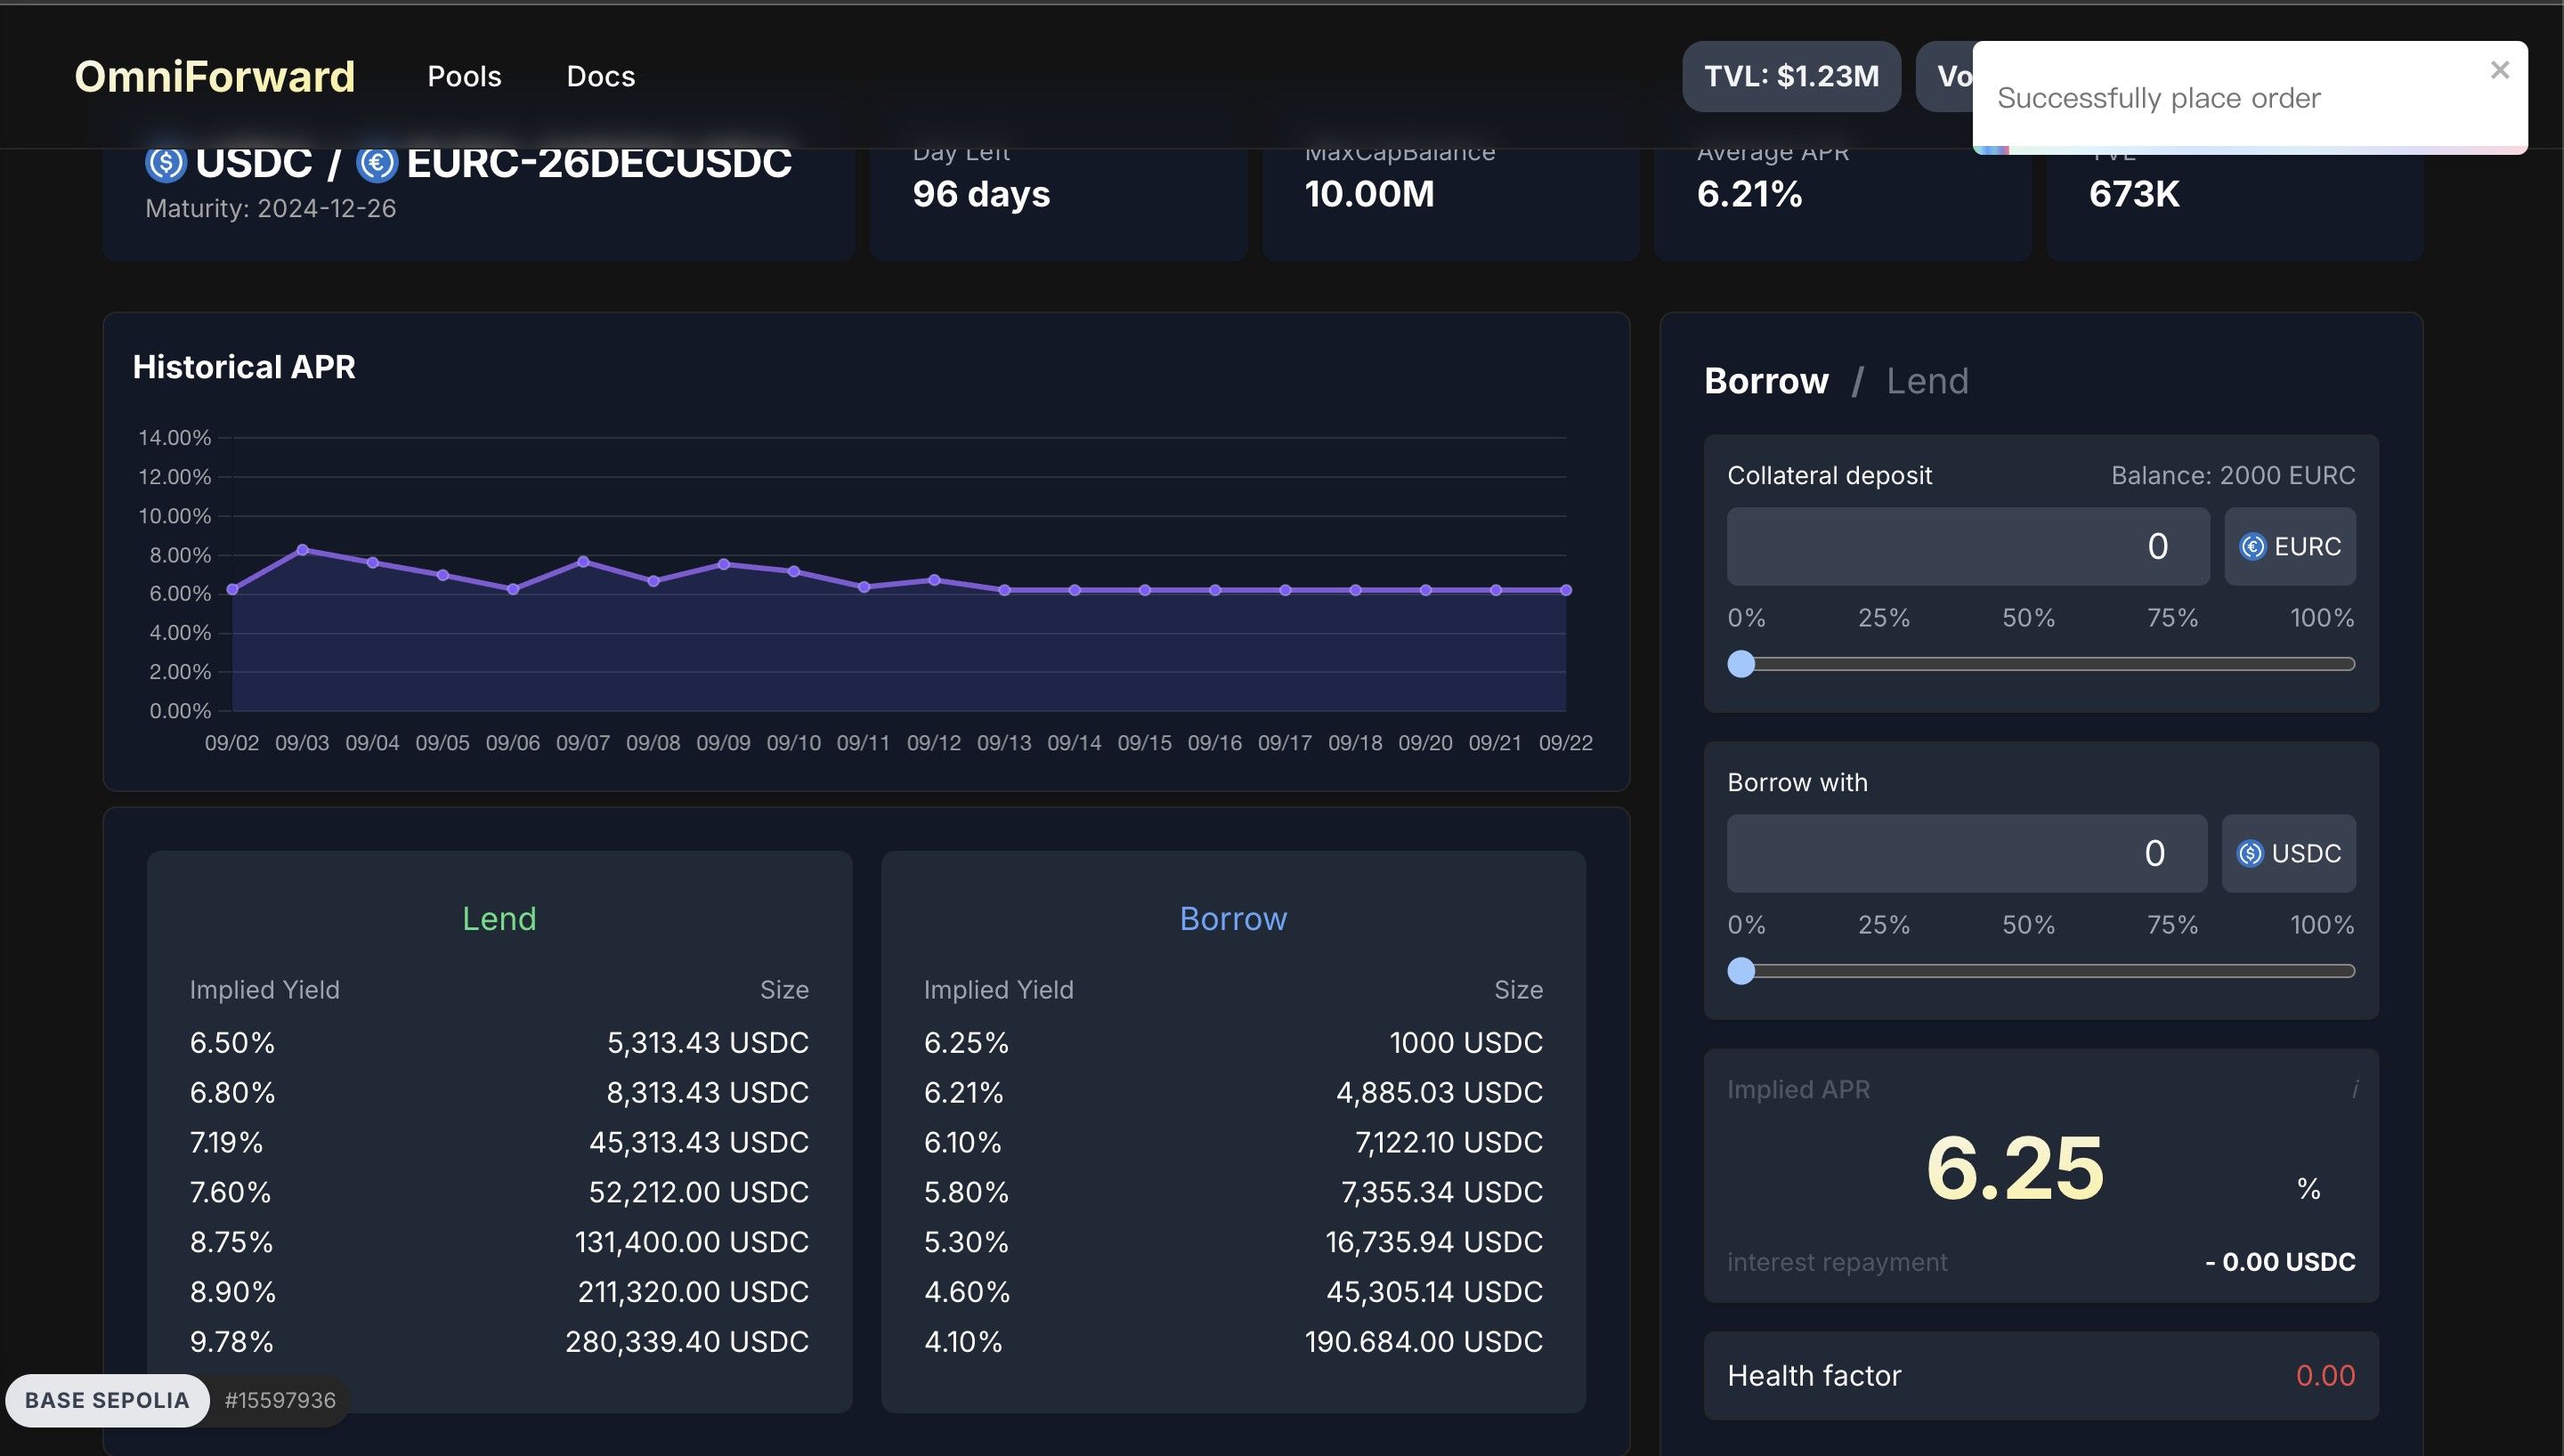Select Borrow order at 5.80% yield
Screen dimensions: 2564x1456
(x=1233, y=1192)
